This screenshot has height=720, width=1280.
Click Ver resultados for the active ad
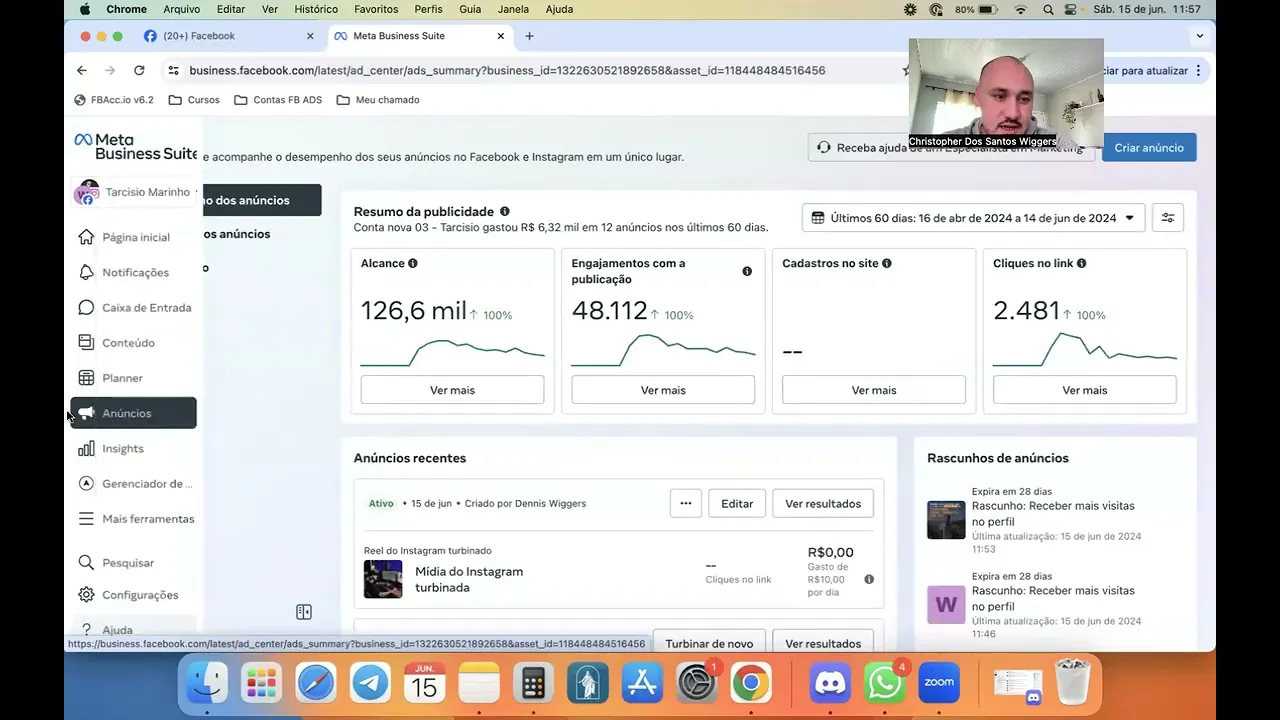point(823,503)
